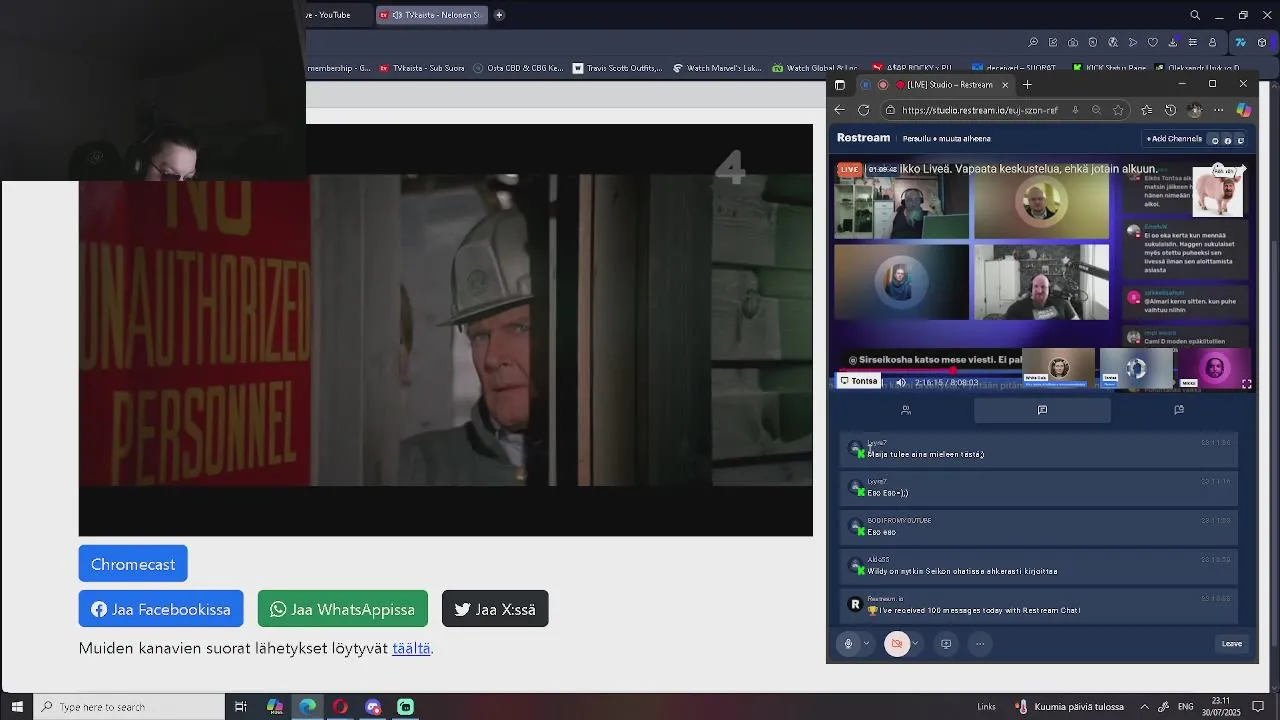Screen dimensions: 1280x720
Task: Open the Edge icon on taskbar
Action: [x=307, y=707]
